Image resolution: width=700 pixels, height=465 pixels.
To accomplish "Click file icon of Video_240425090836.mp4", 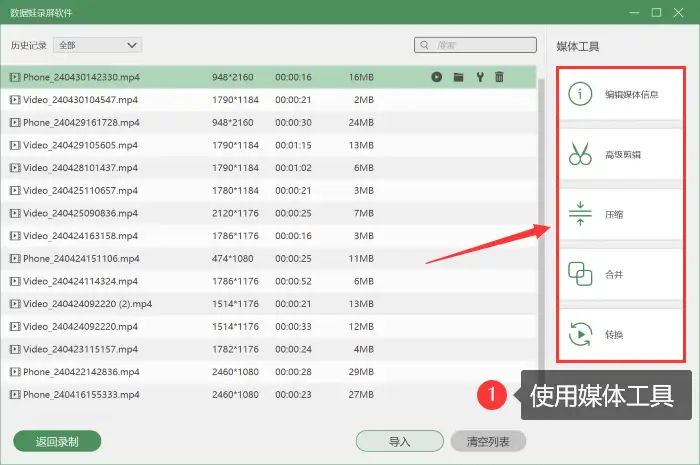I will (15, 213).
